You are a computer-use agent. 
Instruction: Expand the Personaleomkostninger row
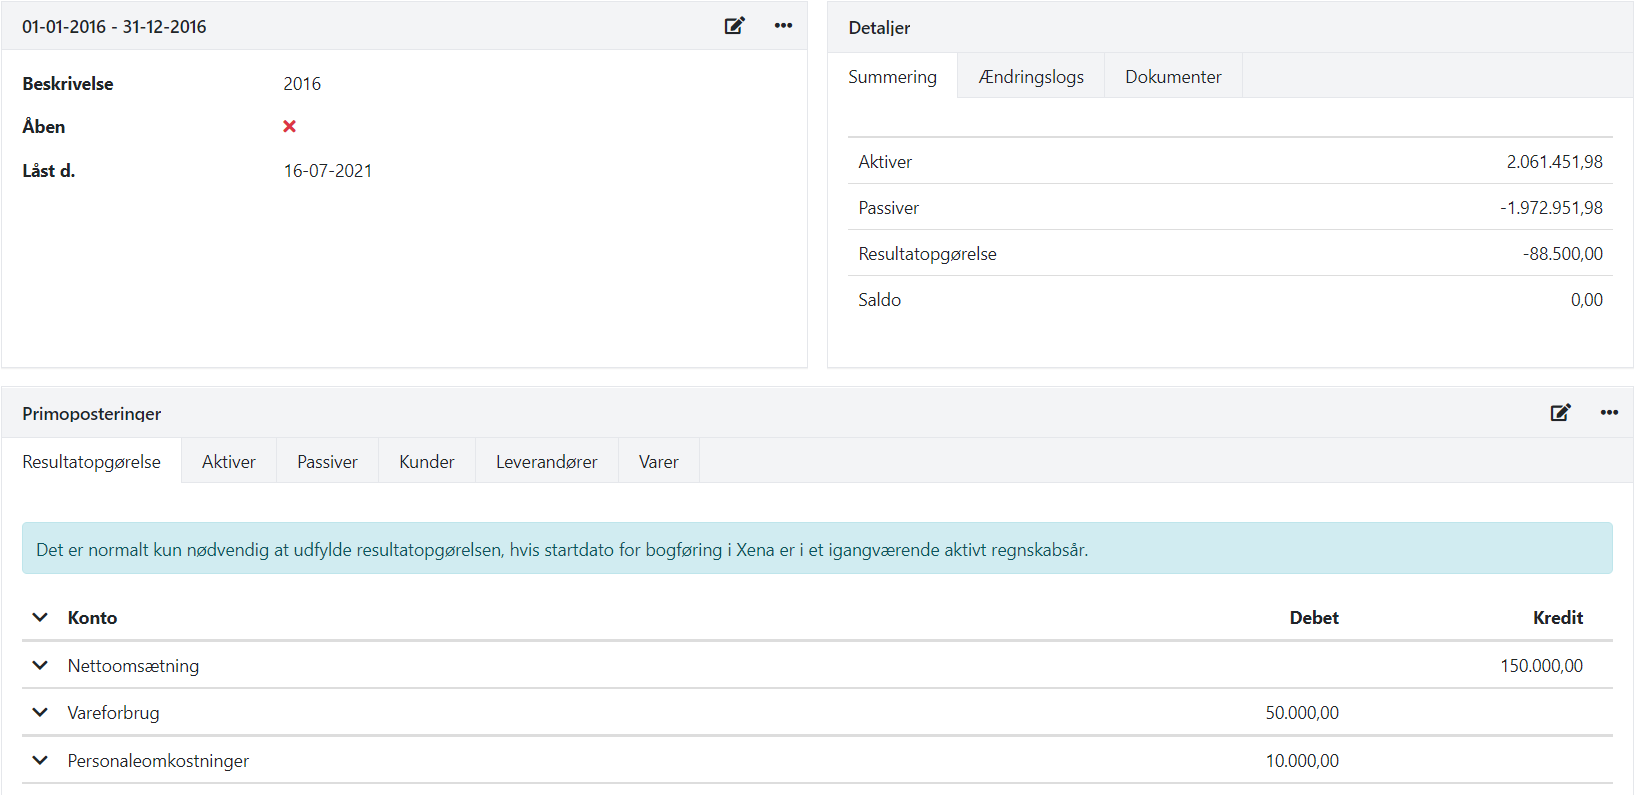[x=40, y=760]
